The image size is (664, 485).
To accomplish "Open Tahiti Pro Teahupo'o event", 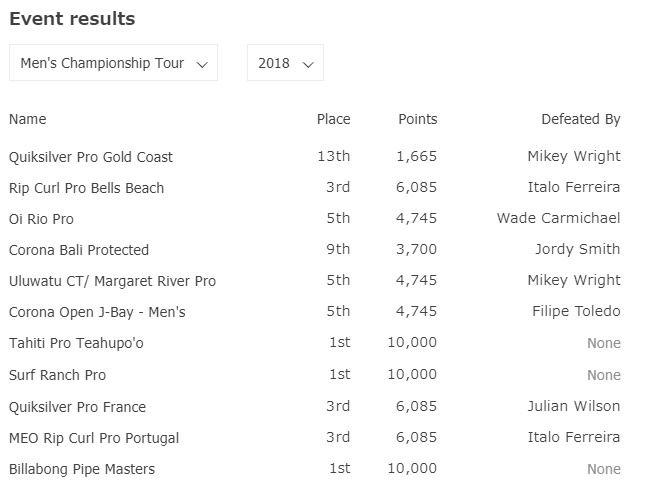I will pos(76,343).
